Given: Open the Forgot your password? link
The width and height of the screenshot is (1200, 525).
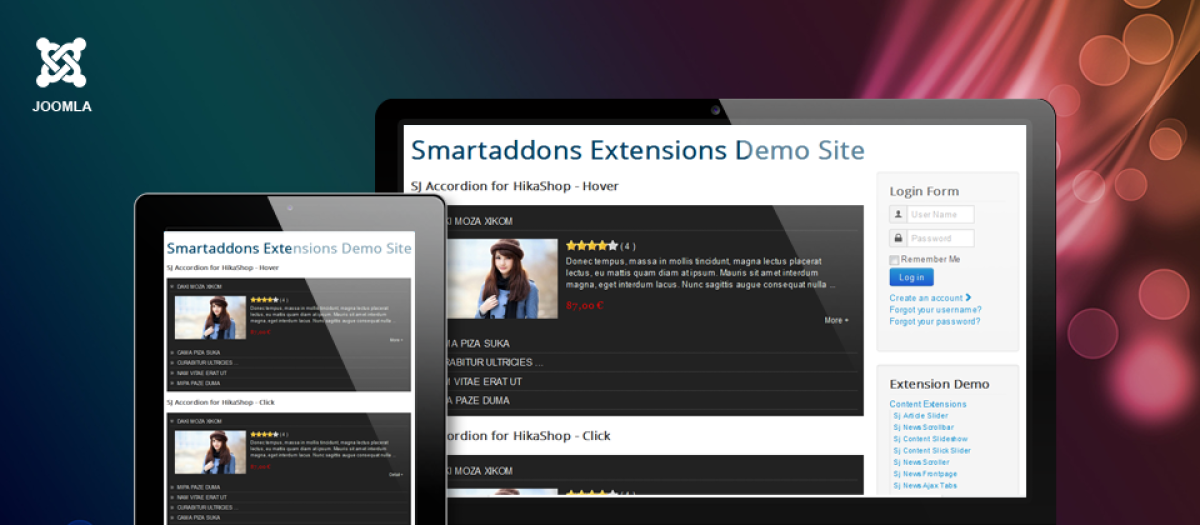Looking at the screenshot, I should click(934, 321).
